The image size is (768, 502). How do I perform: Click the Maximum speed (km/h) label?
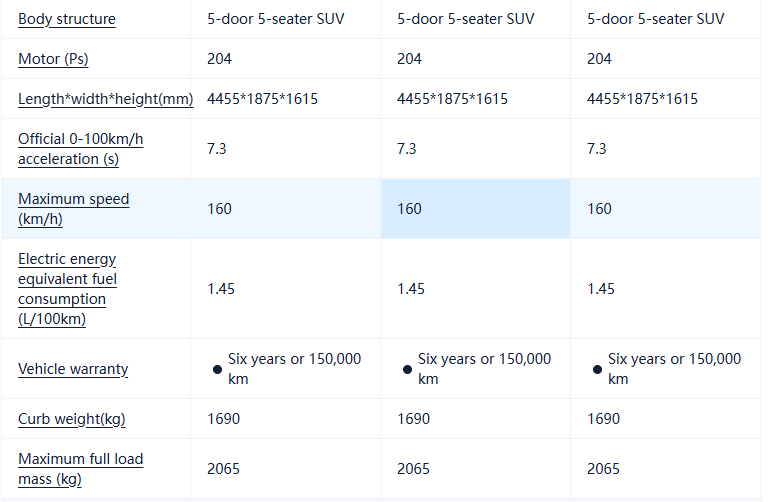click(73, 209)
